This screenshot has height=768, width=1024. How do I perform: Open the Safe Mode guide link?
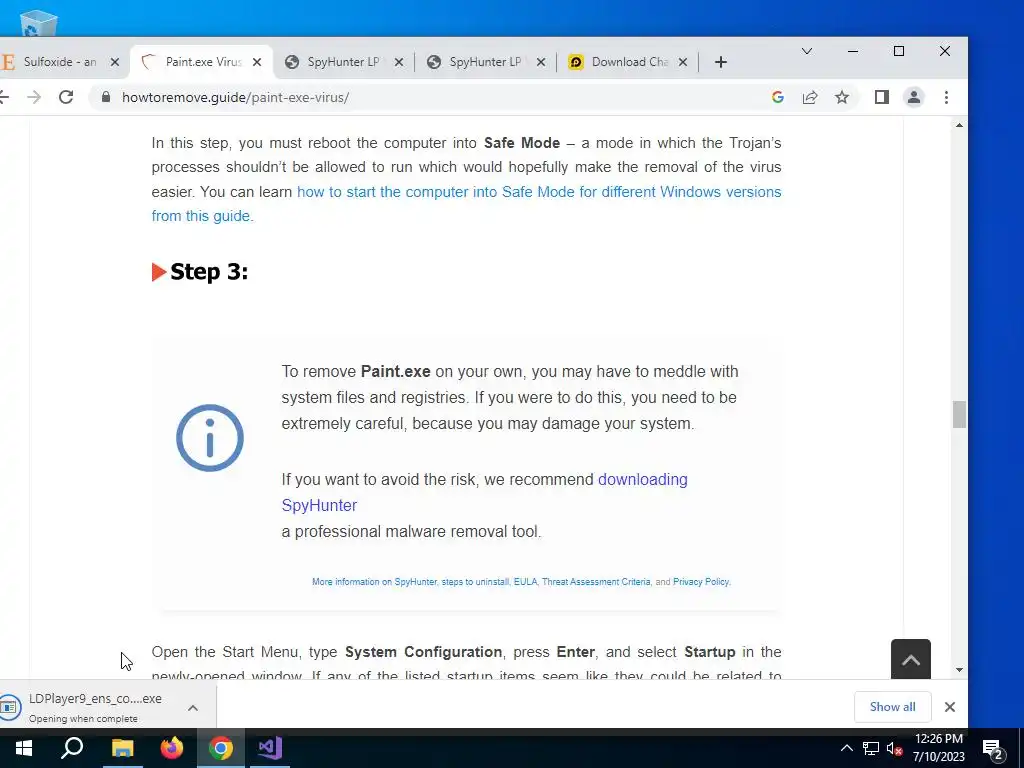point(466,204)
